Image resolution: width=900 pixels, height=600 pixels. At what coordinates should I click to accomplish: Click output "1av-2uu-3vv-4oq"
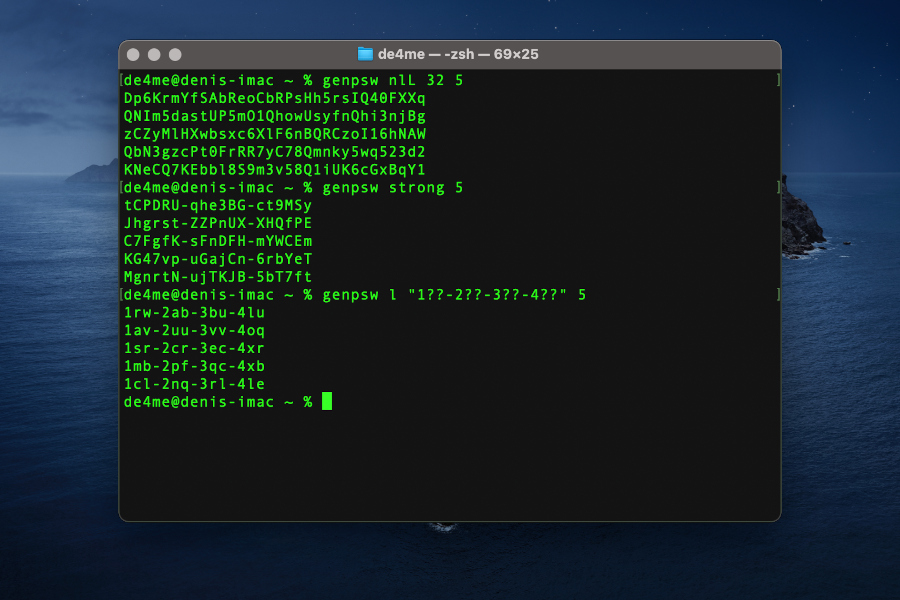(x=195, y=331)
